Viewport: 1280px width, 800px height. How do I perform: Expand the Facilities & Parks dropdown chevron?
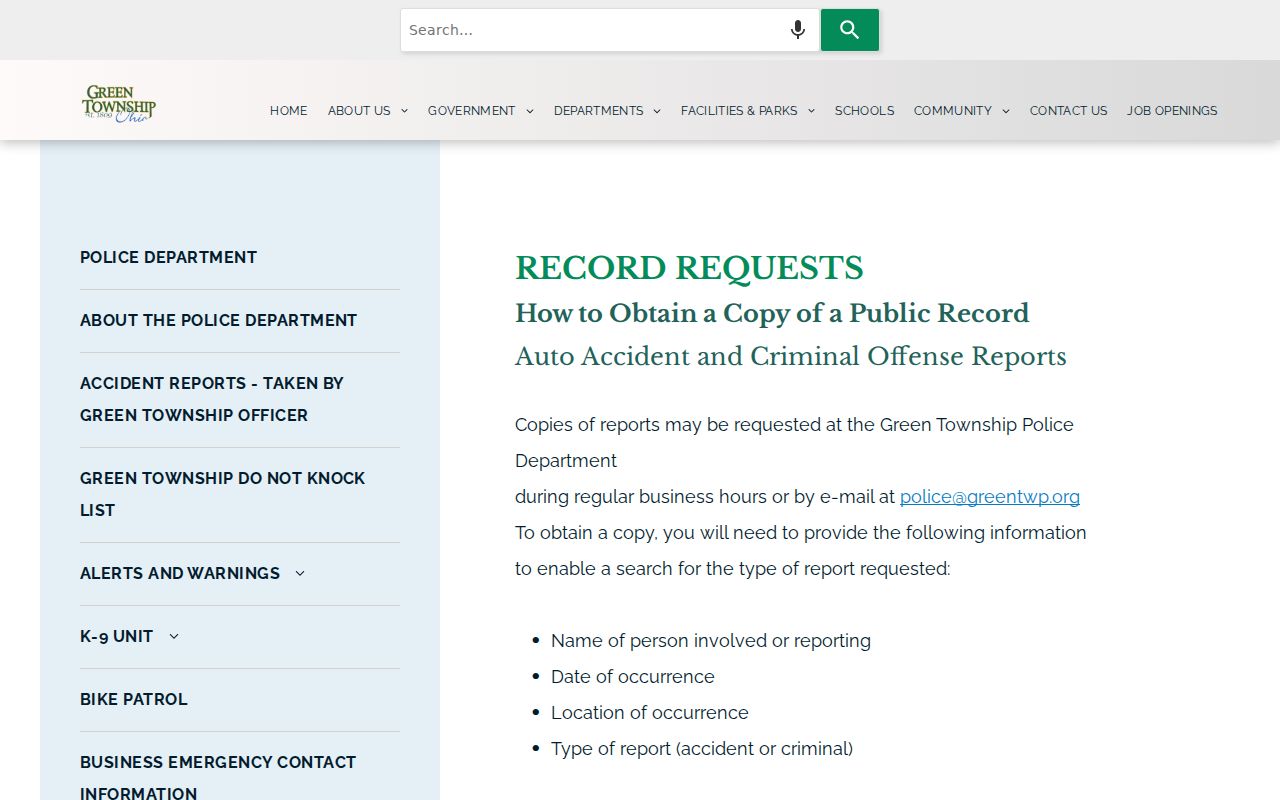811,111
